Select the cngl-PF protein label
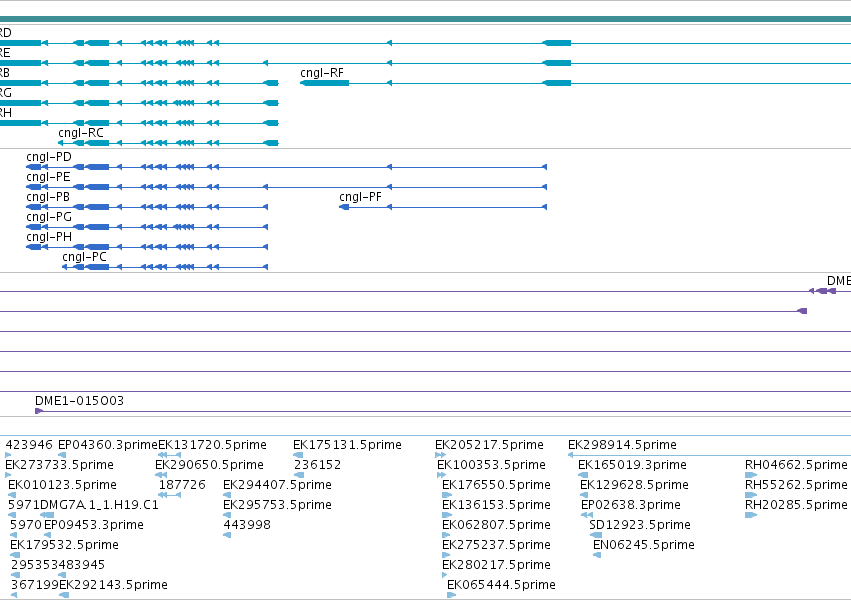The height and width of the screenshot is (600, 851). tap(360, 197)
